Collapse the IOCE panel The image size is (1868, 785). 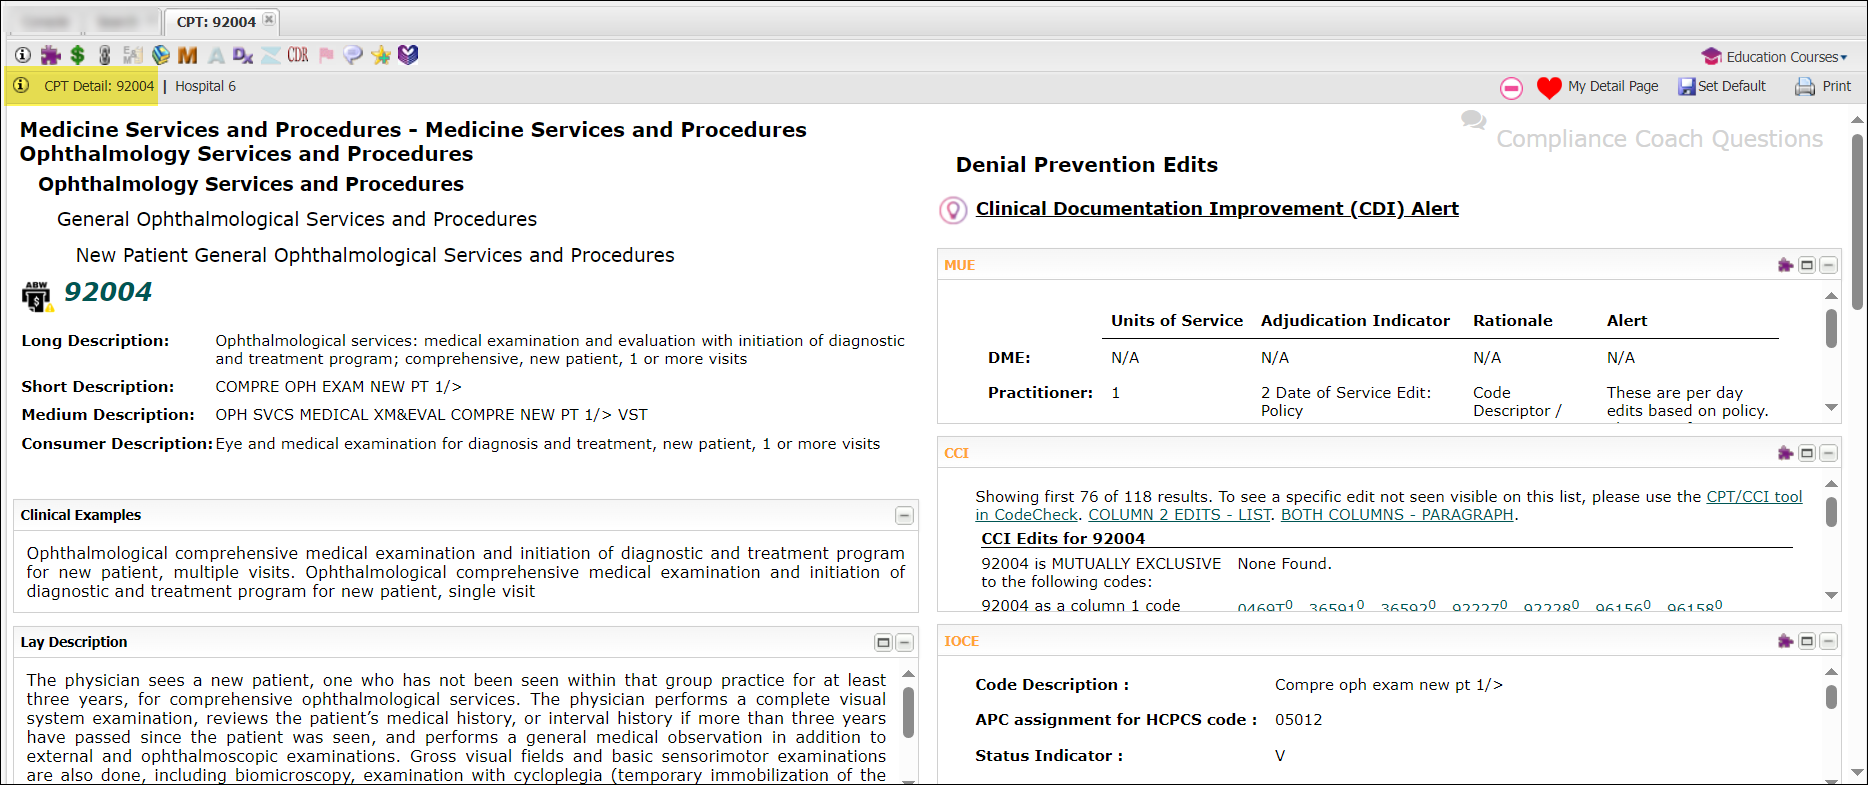(x=1828, y=641)
